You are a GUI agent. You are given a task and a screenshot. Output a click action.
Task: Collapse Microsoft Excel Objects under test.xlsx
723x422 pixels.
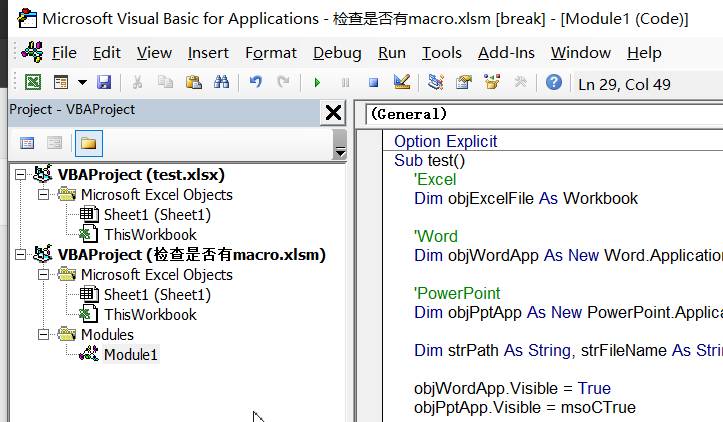(43, 195)
